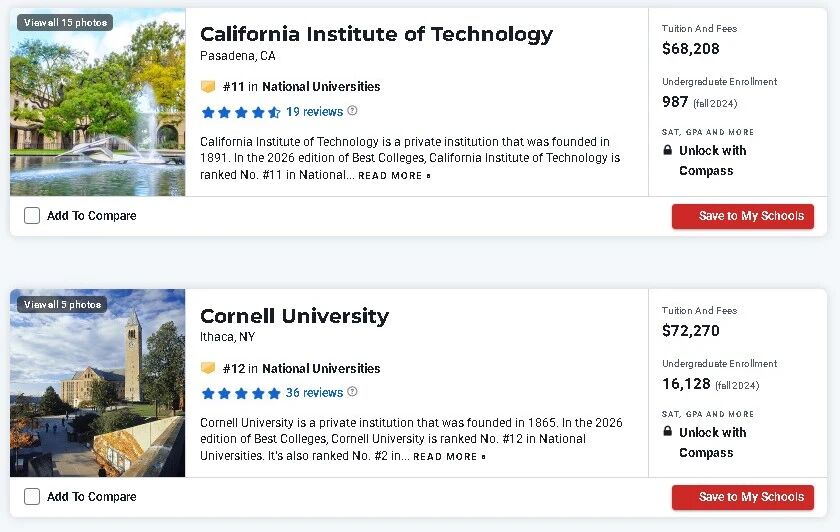Screen dimensions: 840x532
Task: Click the Caltech star rating
Action: (240, 112)
